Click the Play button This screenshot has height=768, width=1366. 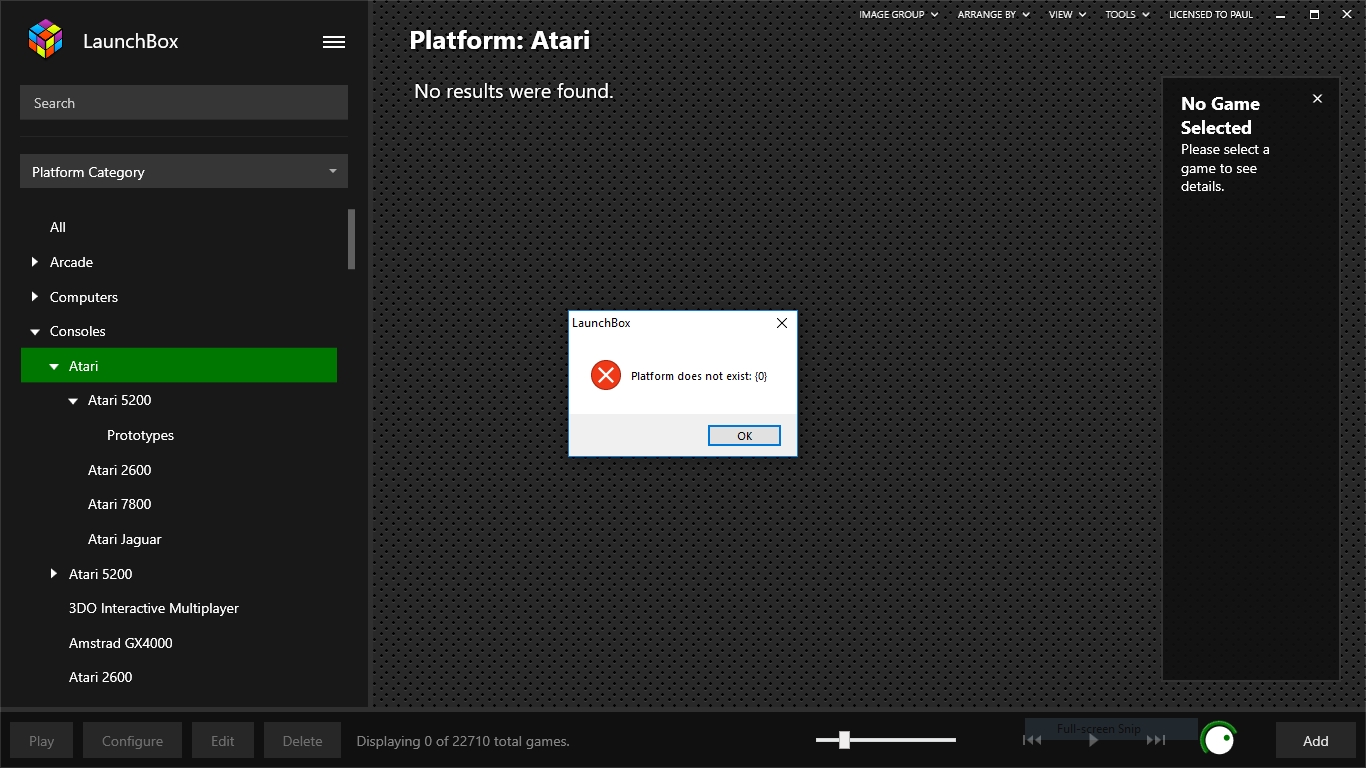(42, 741)
